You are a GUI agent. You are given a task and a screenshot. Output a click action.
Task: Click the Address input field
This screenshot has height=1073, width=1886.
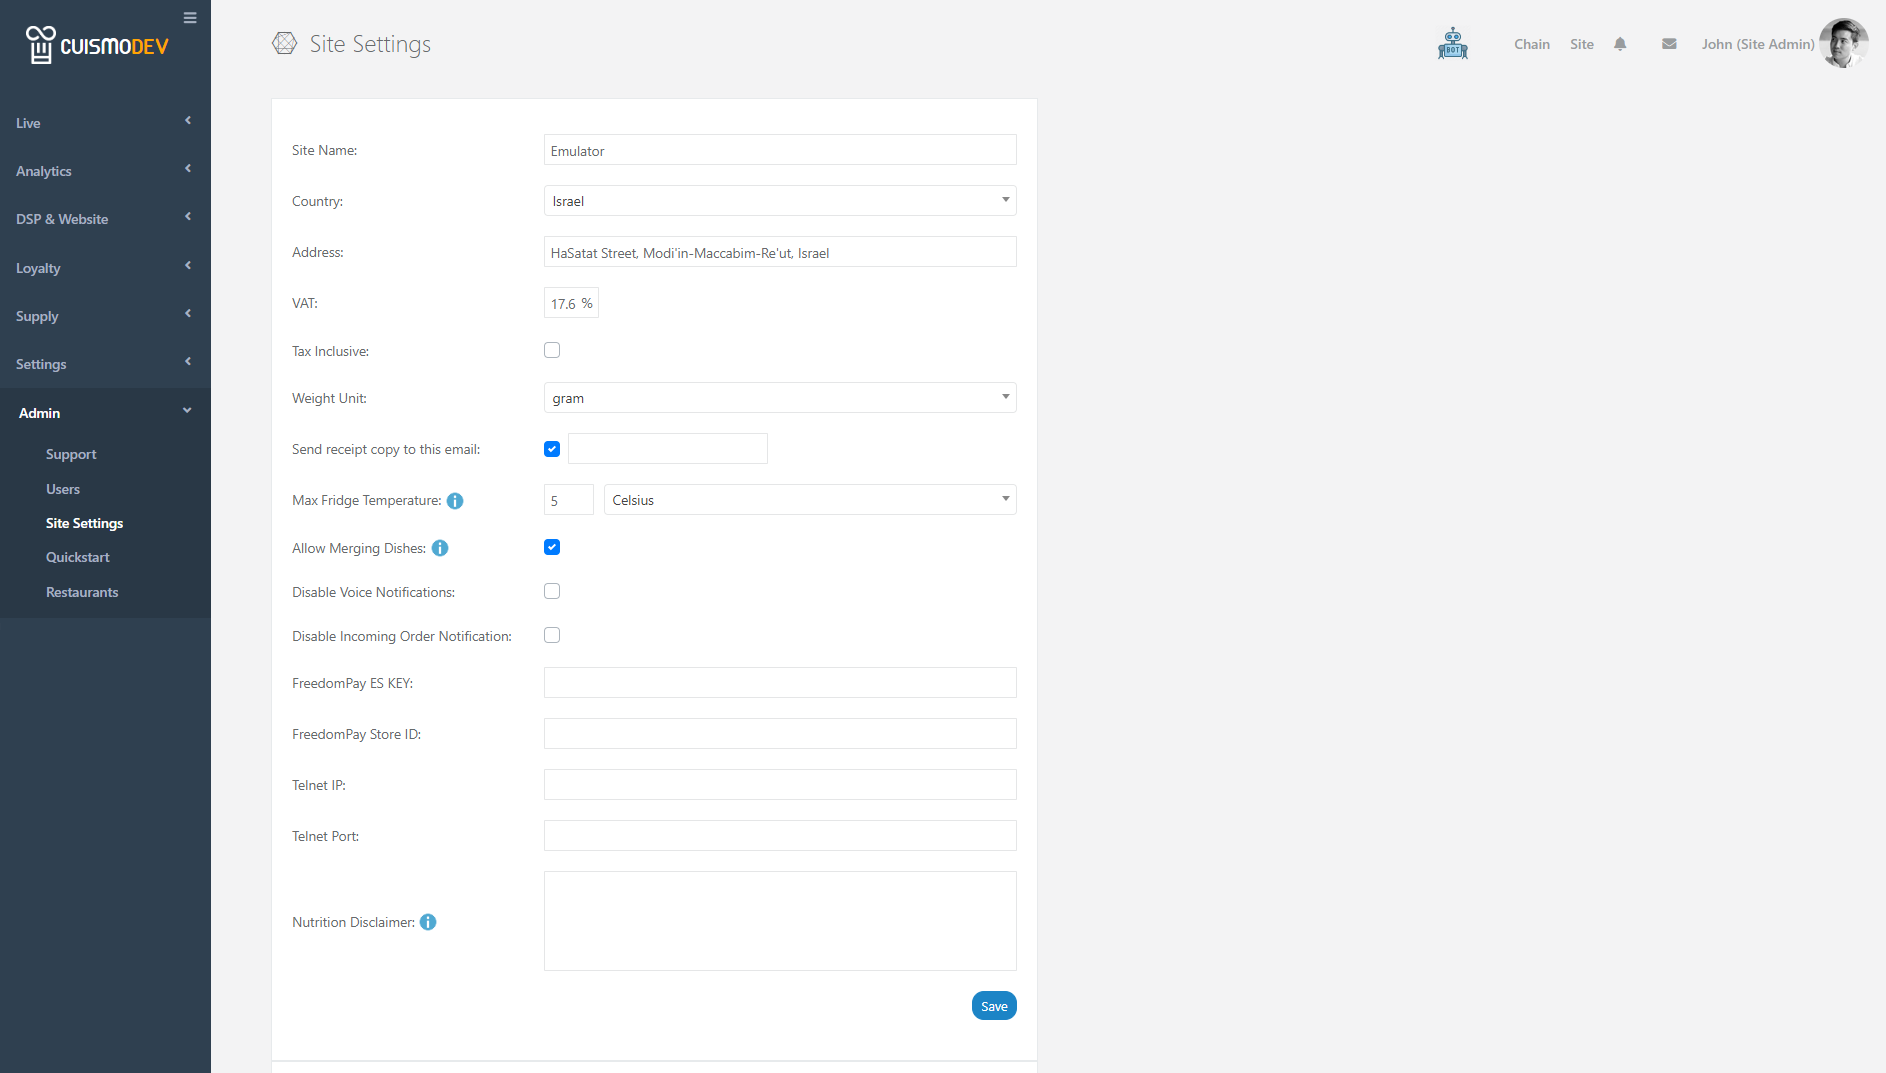(x=780, y=252)
